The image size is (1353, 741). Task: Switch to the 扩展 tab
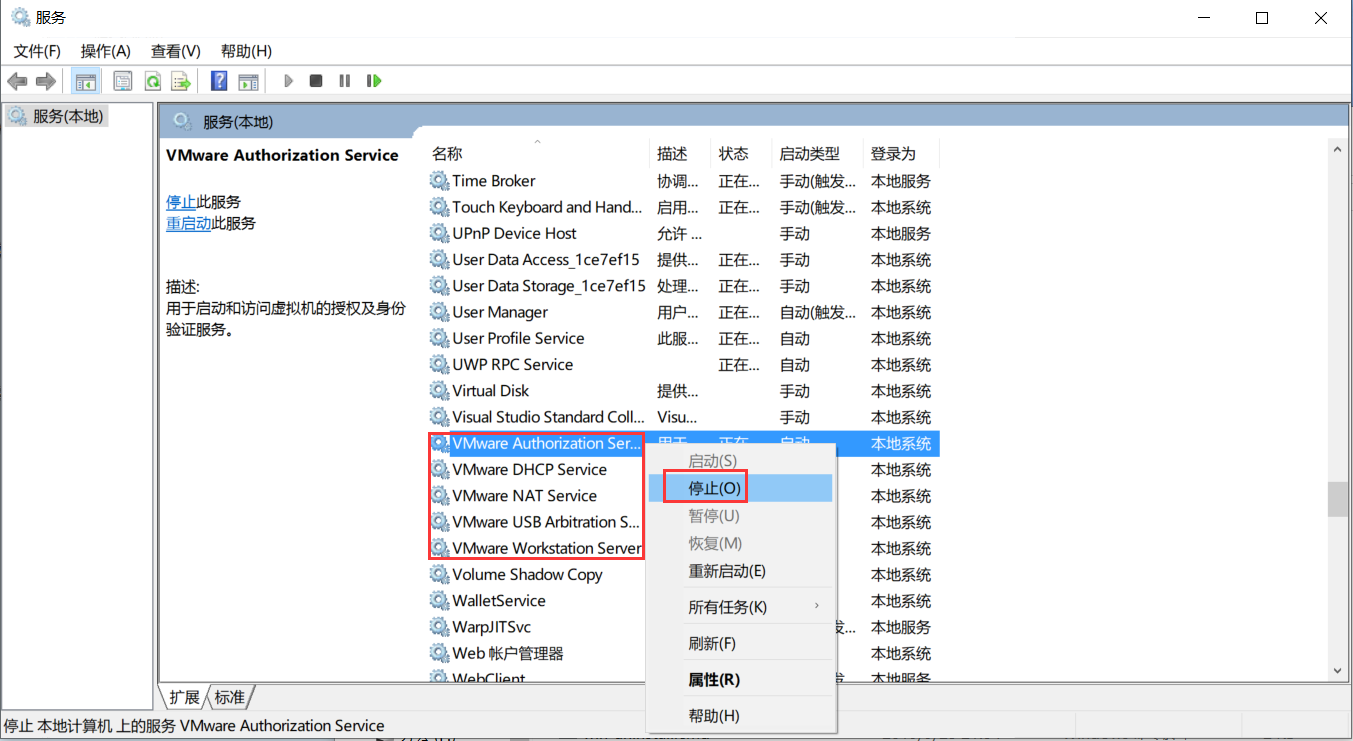(184, 697)
